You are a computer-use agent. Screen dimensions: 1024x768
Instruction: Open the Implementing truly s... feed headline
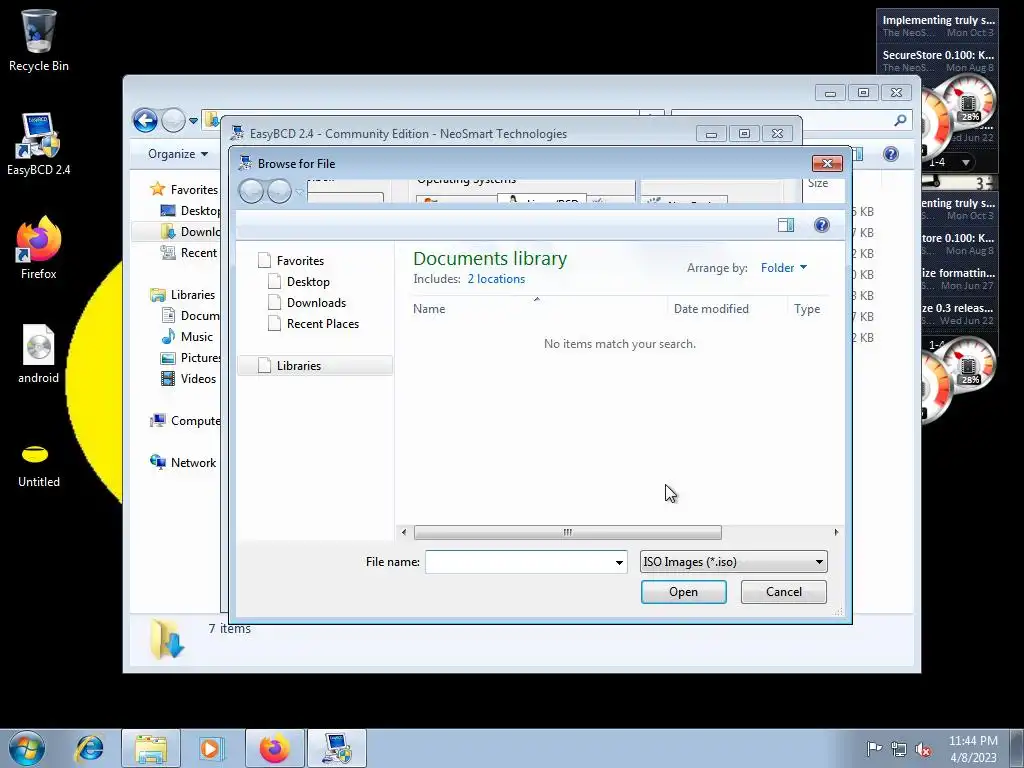point(937,25)
